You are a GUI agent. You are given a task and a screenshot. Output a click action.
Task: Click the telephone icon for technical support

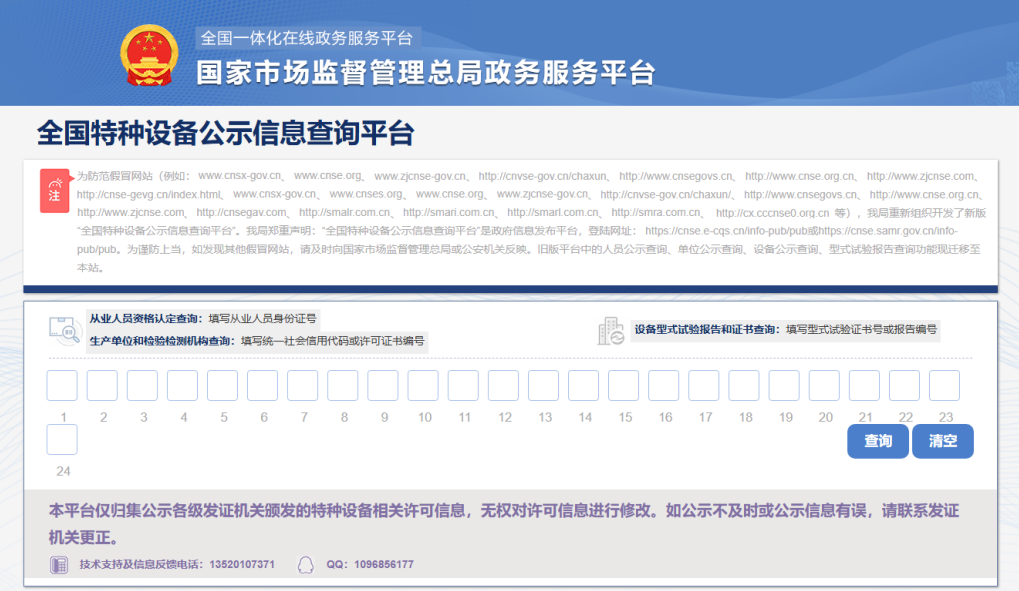59,565
